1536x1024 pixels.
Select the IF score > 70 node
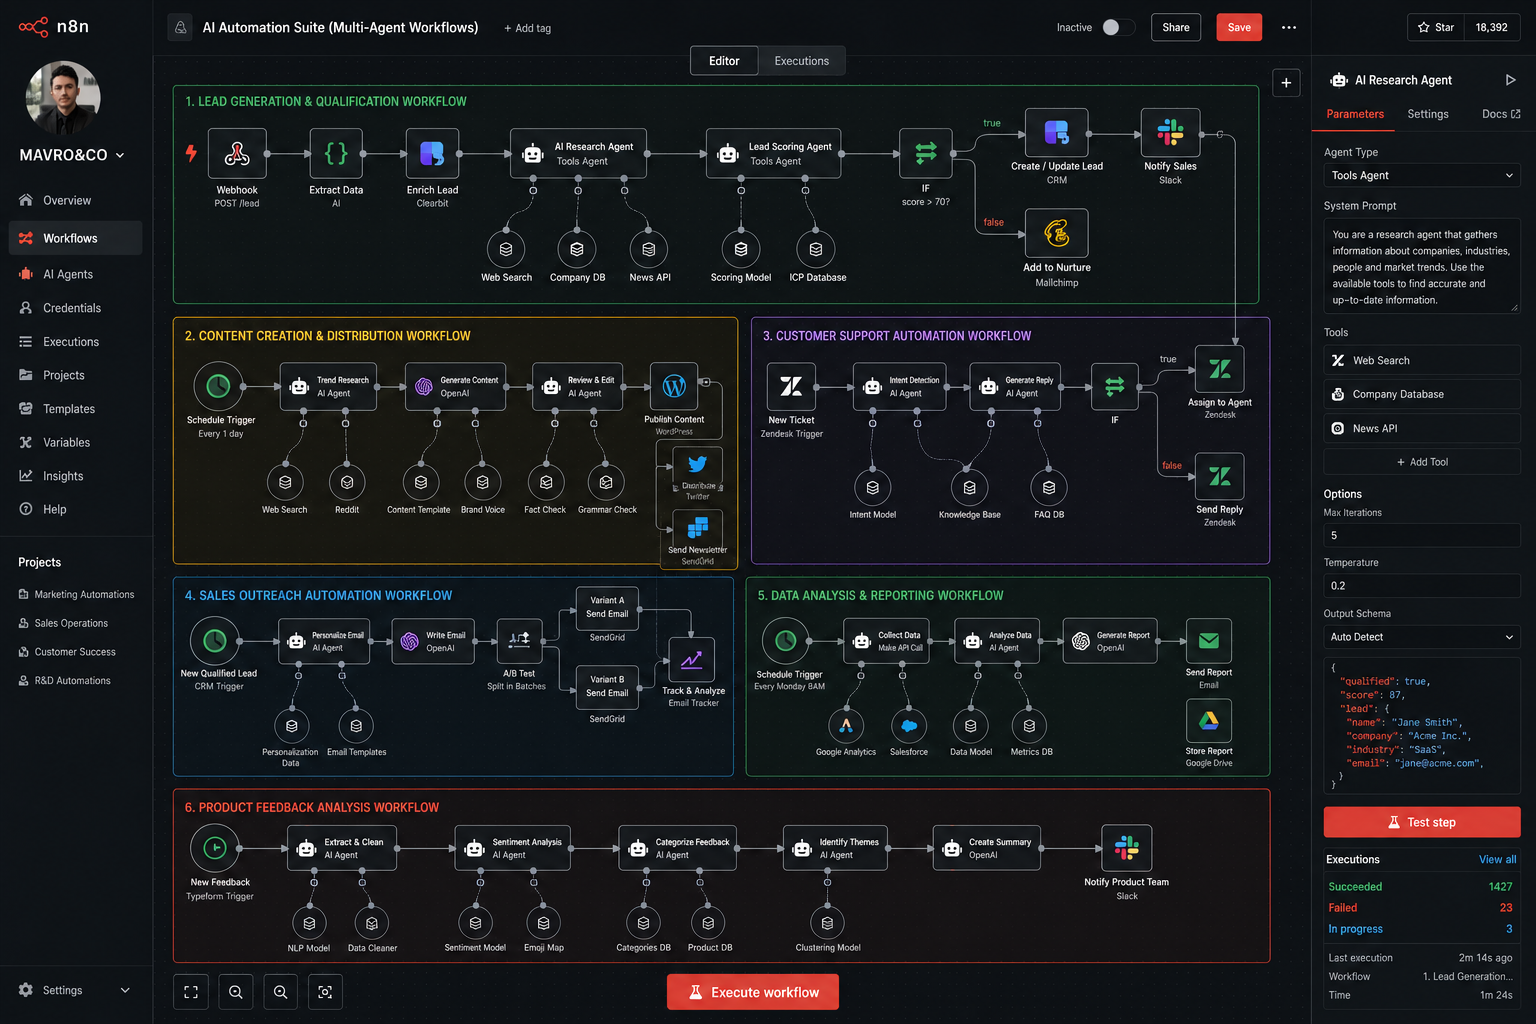[926, 153]
